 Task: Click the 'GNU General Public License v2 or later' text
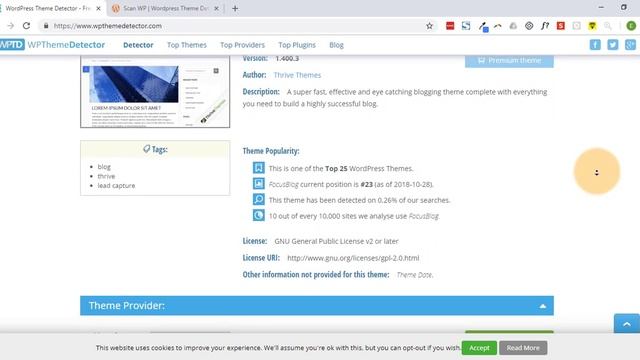[x=336, y=241]
